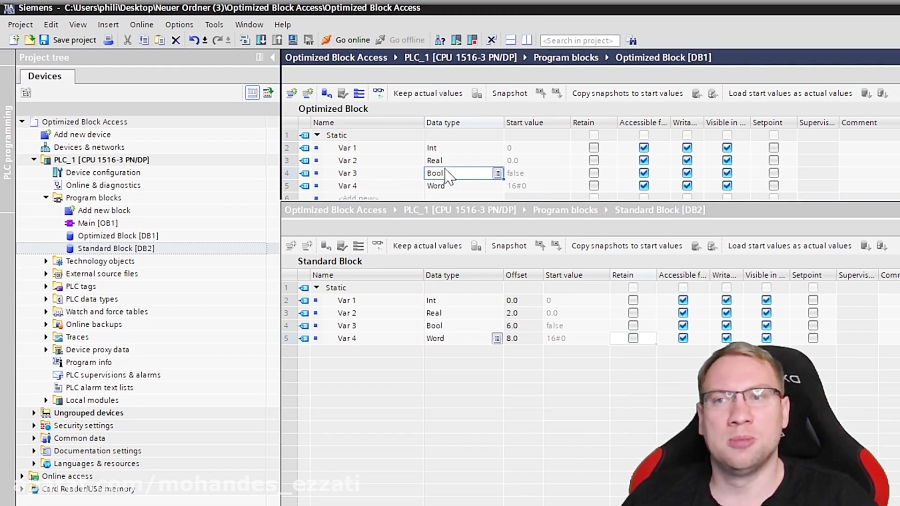
Task: Enable Setpoint for Var 4 in Optimized Block
Action: 773,186
